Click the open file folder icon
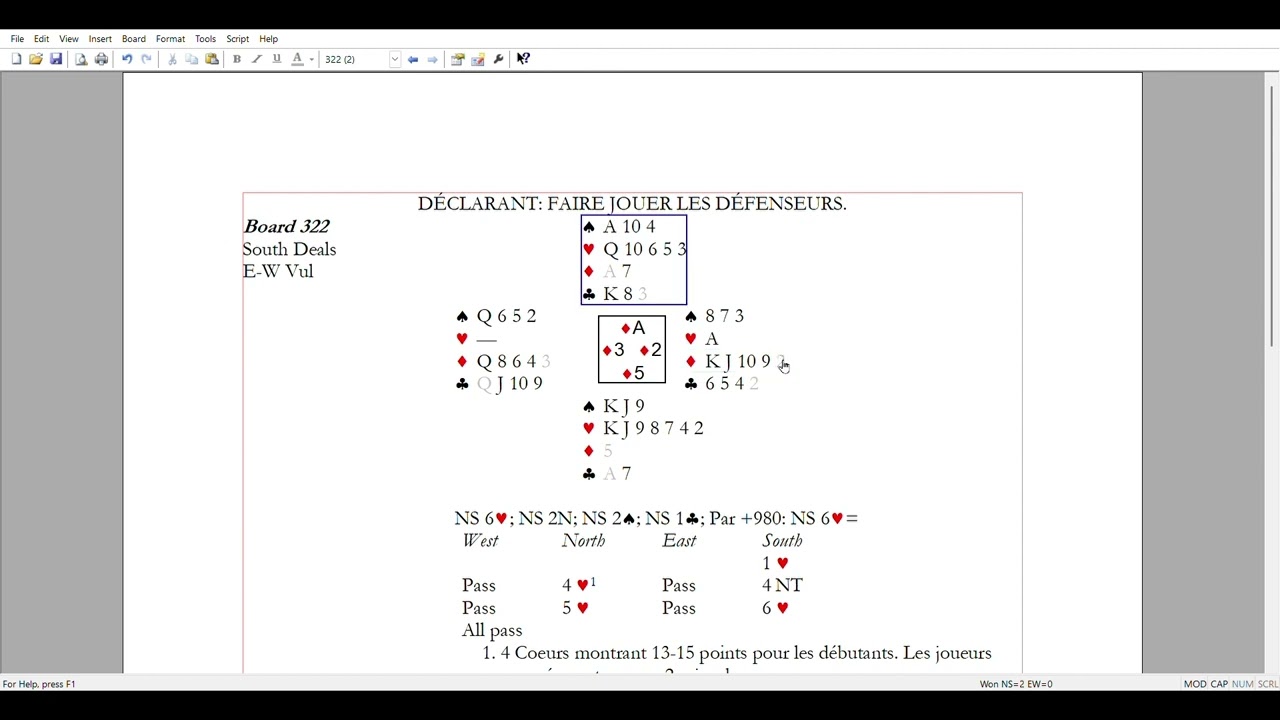The height and width of the screenshot is (720, 1280). 36,59
